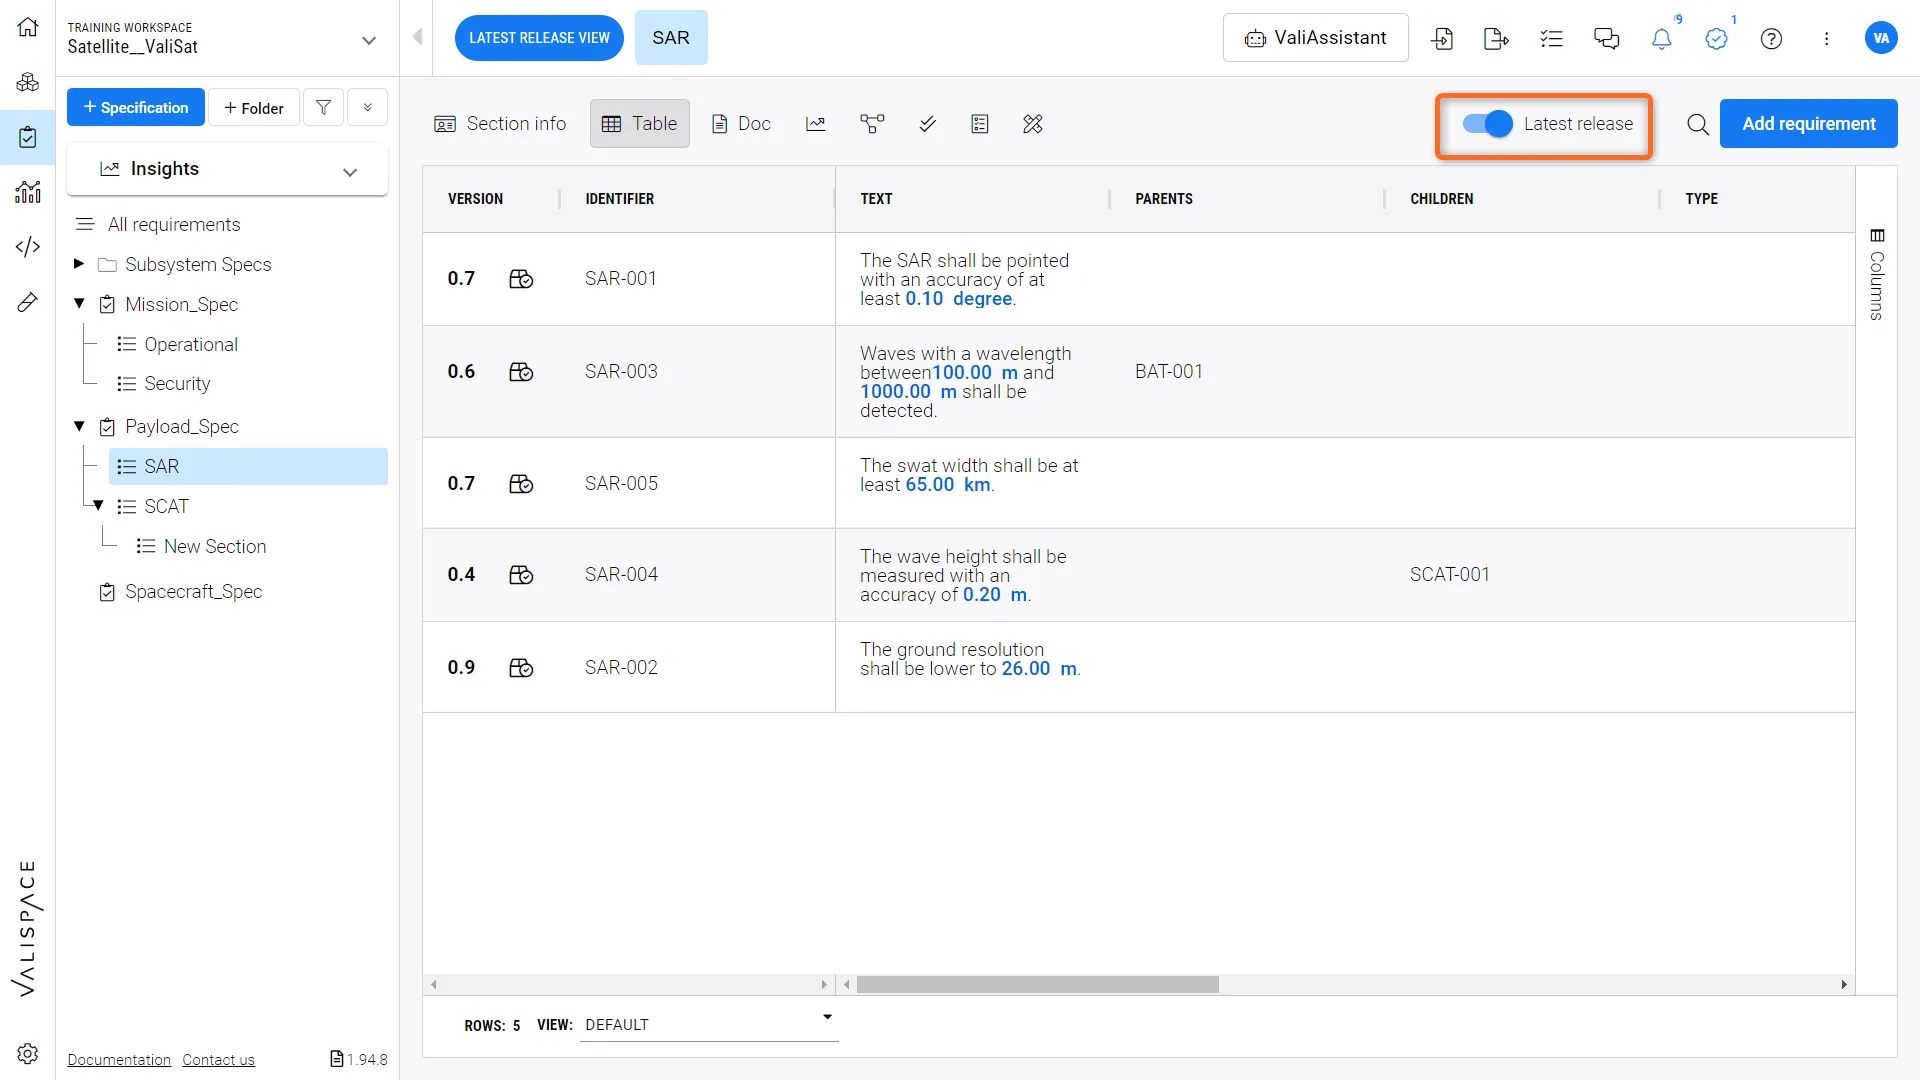Click the import file icon in top bar

coord(1442,39)
